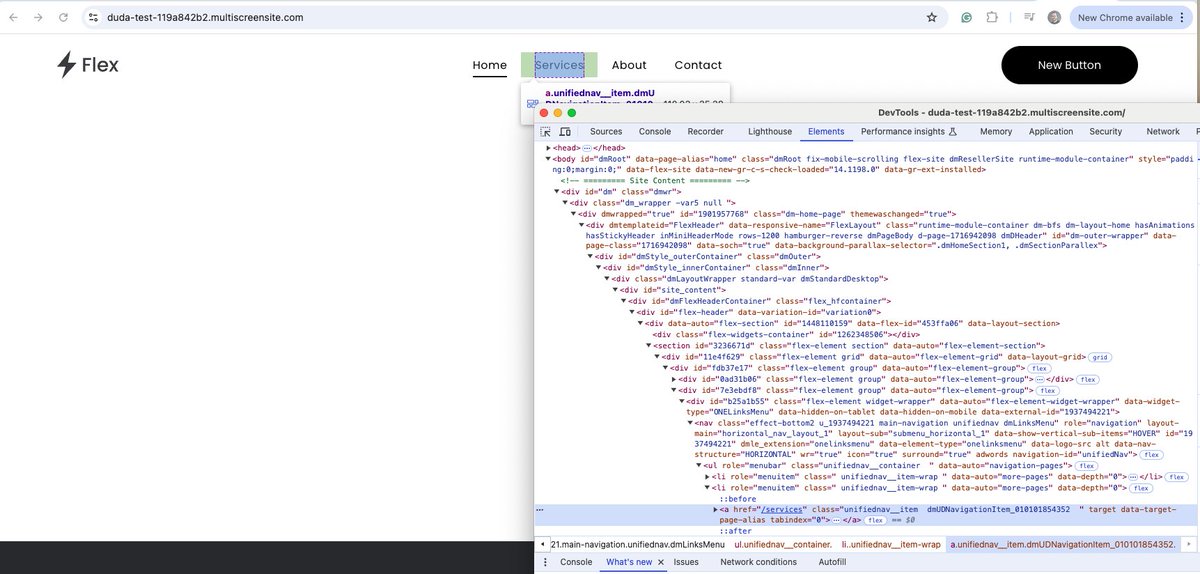The image size is (1200, 574).
Task: Toggle flex badge on selected anchor row
Action: coord(875,520)
